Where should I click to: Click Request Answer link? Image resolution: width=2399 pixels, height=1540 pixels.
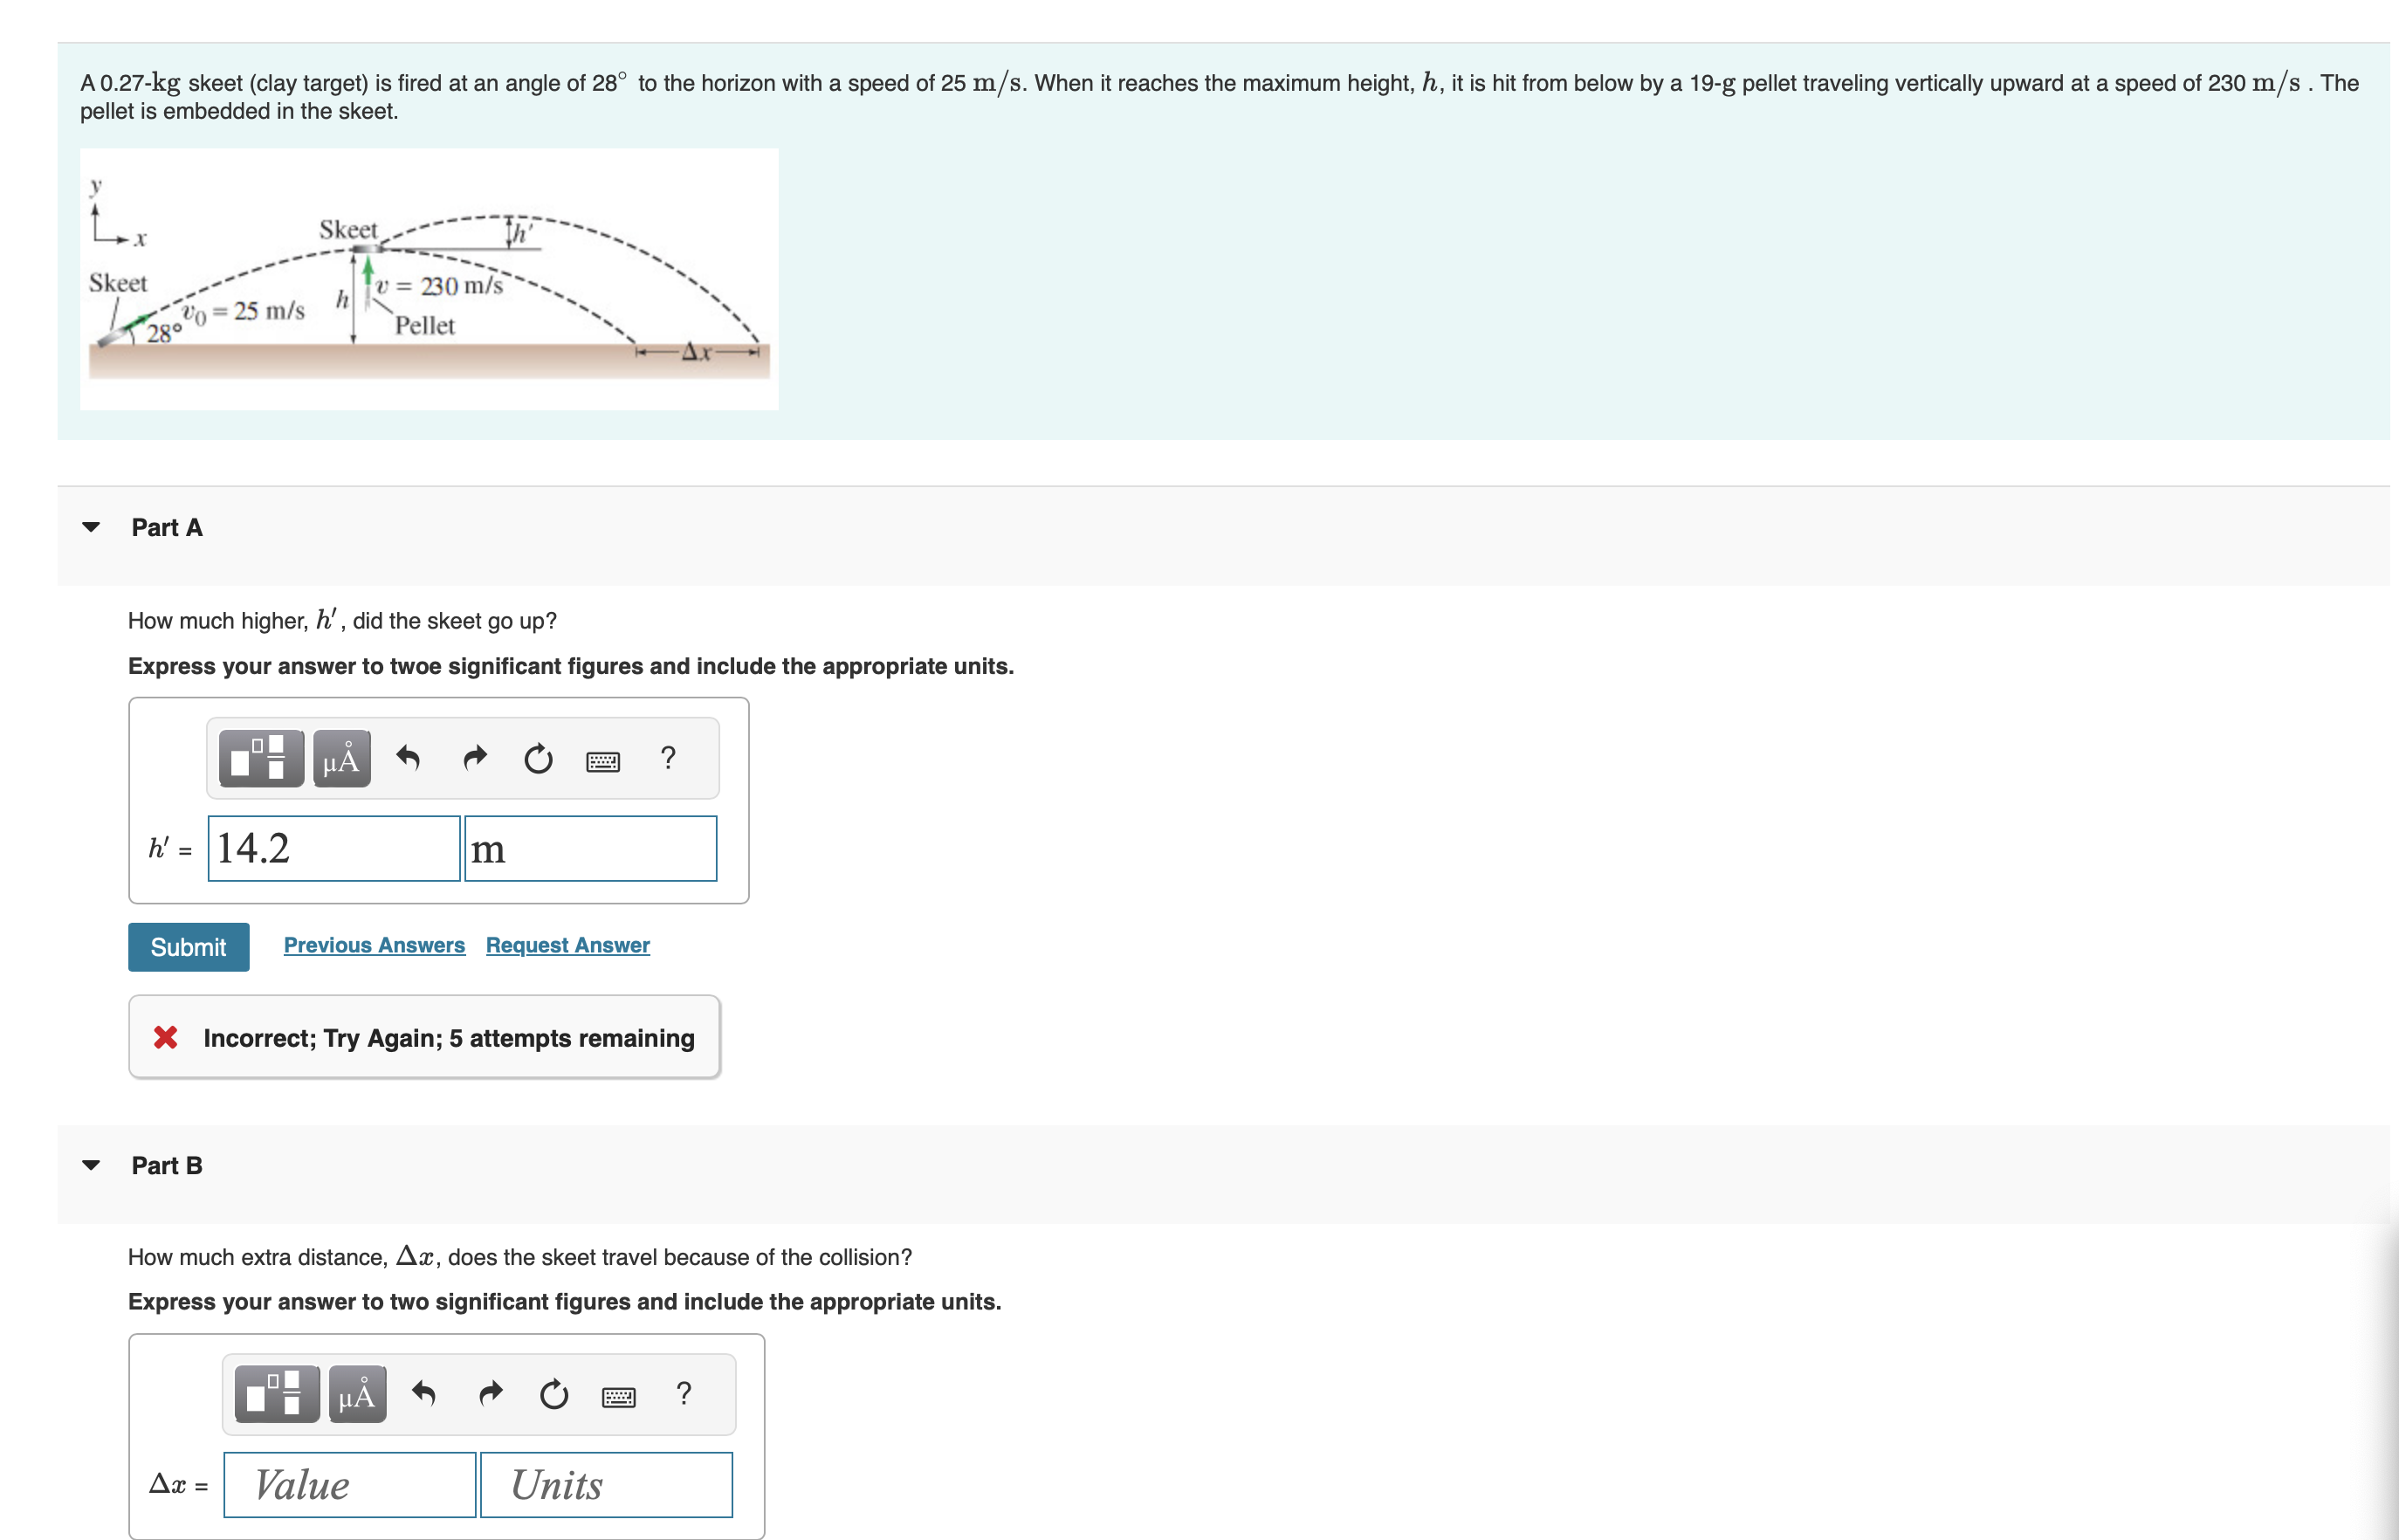[x=567, y=945]
